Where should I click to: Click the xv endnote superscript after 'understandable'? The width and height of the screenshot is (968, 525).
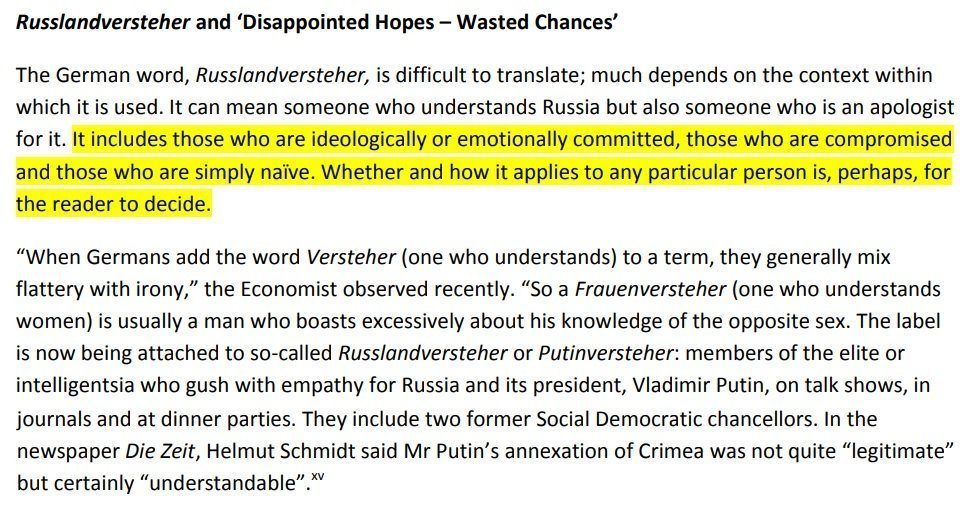(318, 476)
